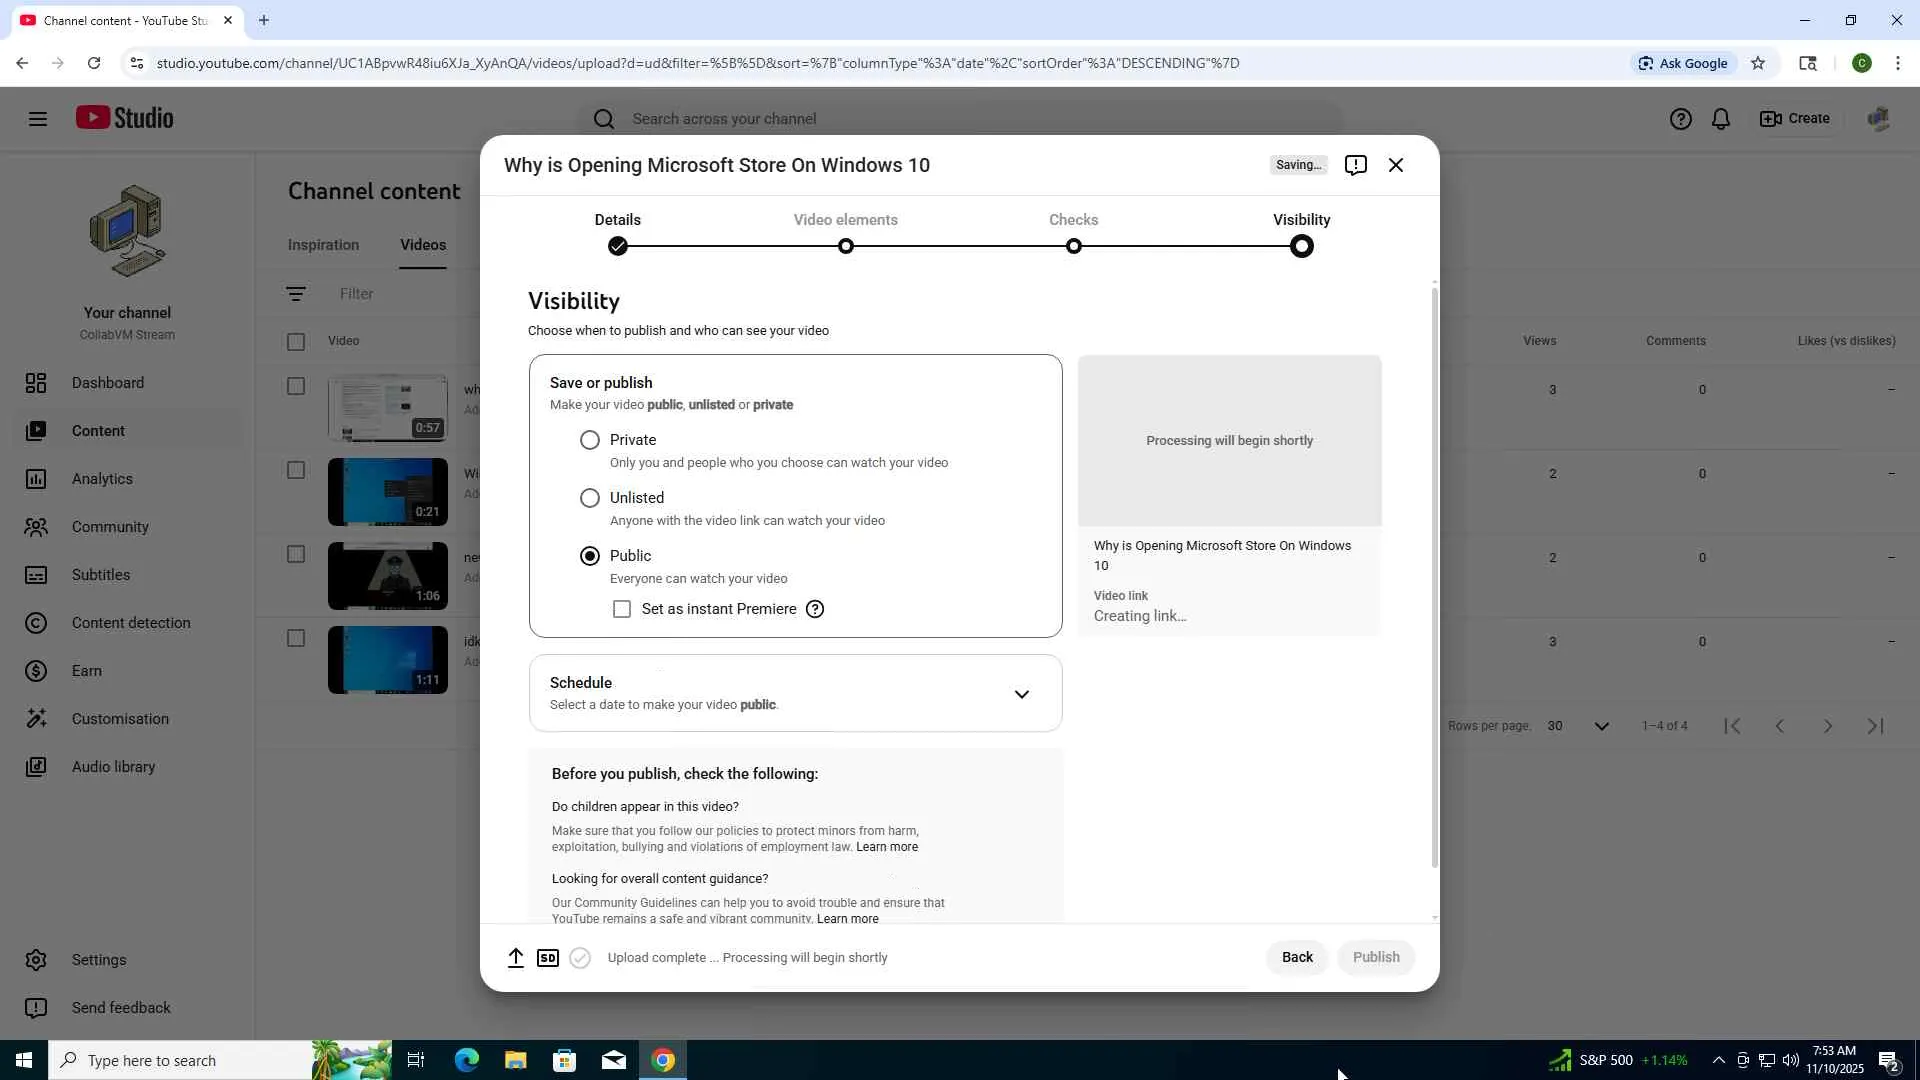Viewport: 1920px width, 1080px height.
Task: Select the Unlisted visibility option
Action: tap(590, 498)
